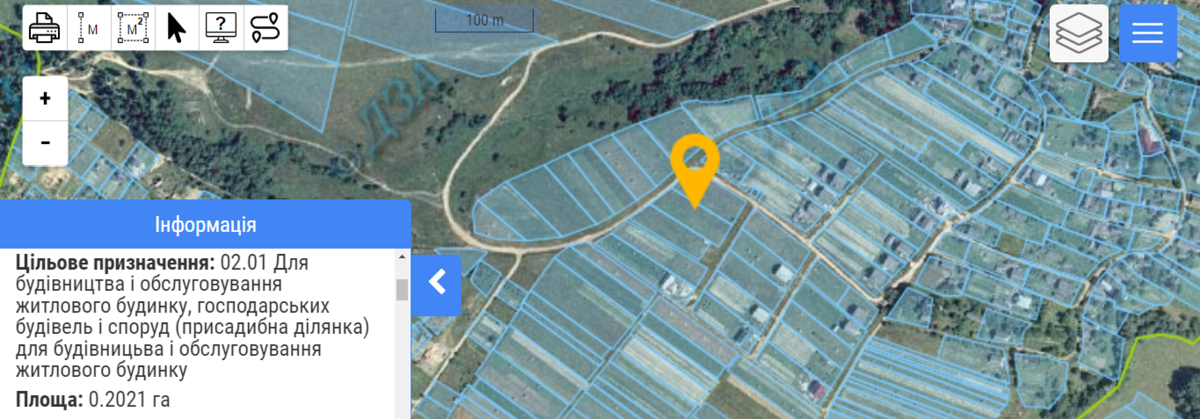Click the orange location marker pin

695,170
